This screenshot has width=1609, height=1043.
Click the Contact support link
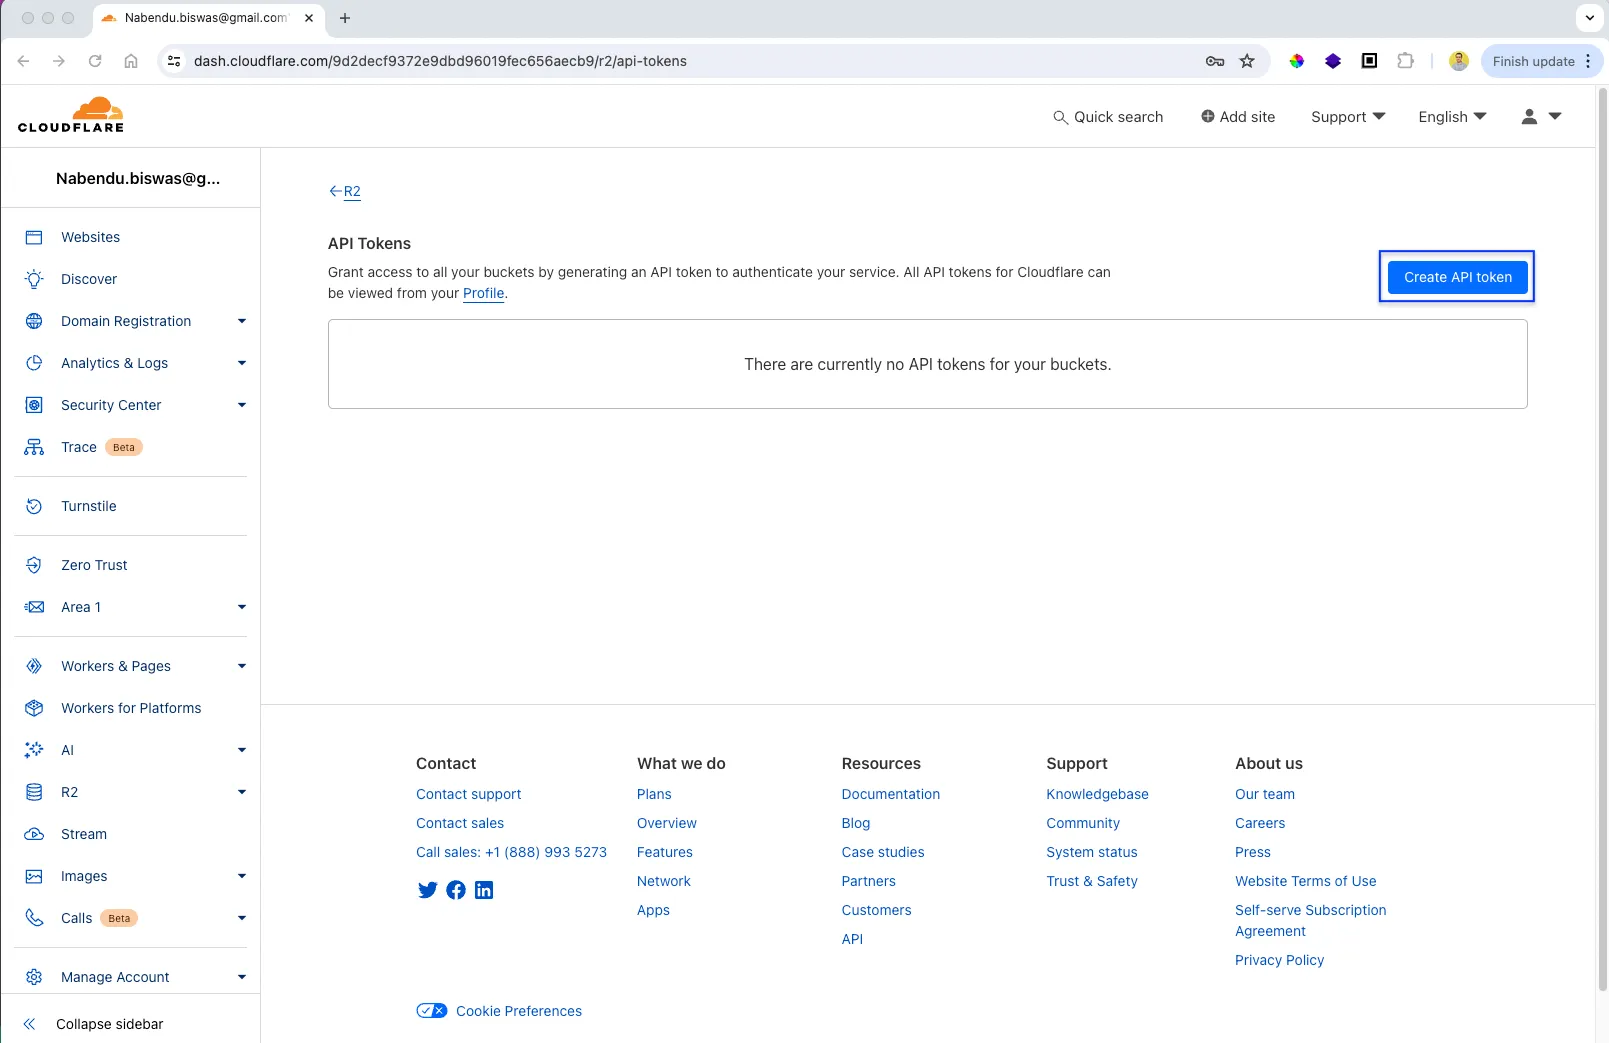tap(469, 794)
